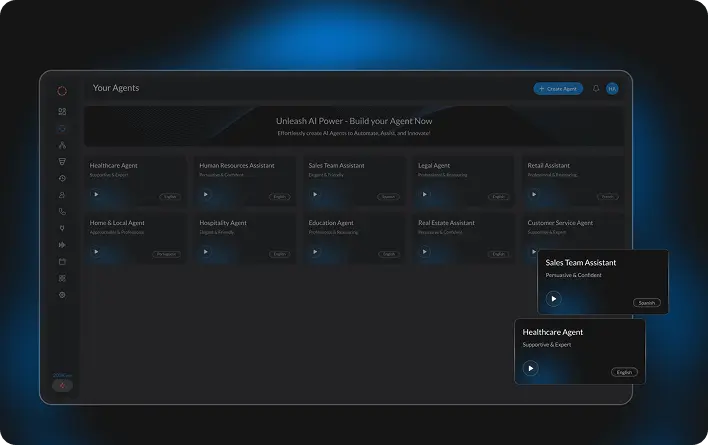Play the Human Resources Assistant preview
This screenshot has height=445, width=708.
[x=206, y=195]
